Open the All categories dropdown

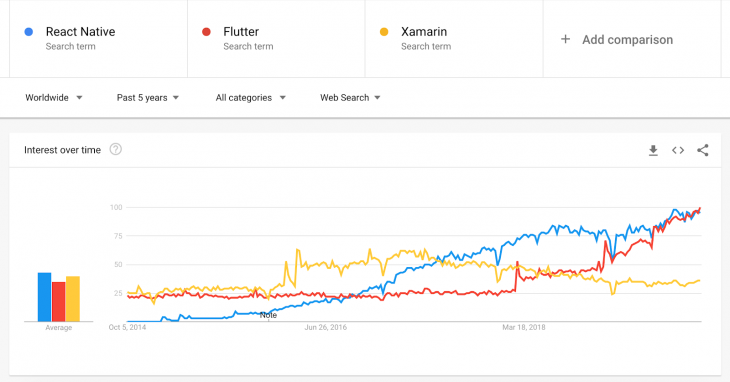tap(250, 98)
